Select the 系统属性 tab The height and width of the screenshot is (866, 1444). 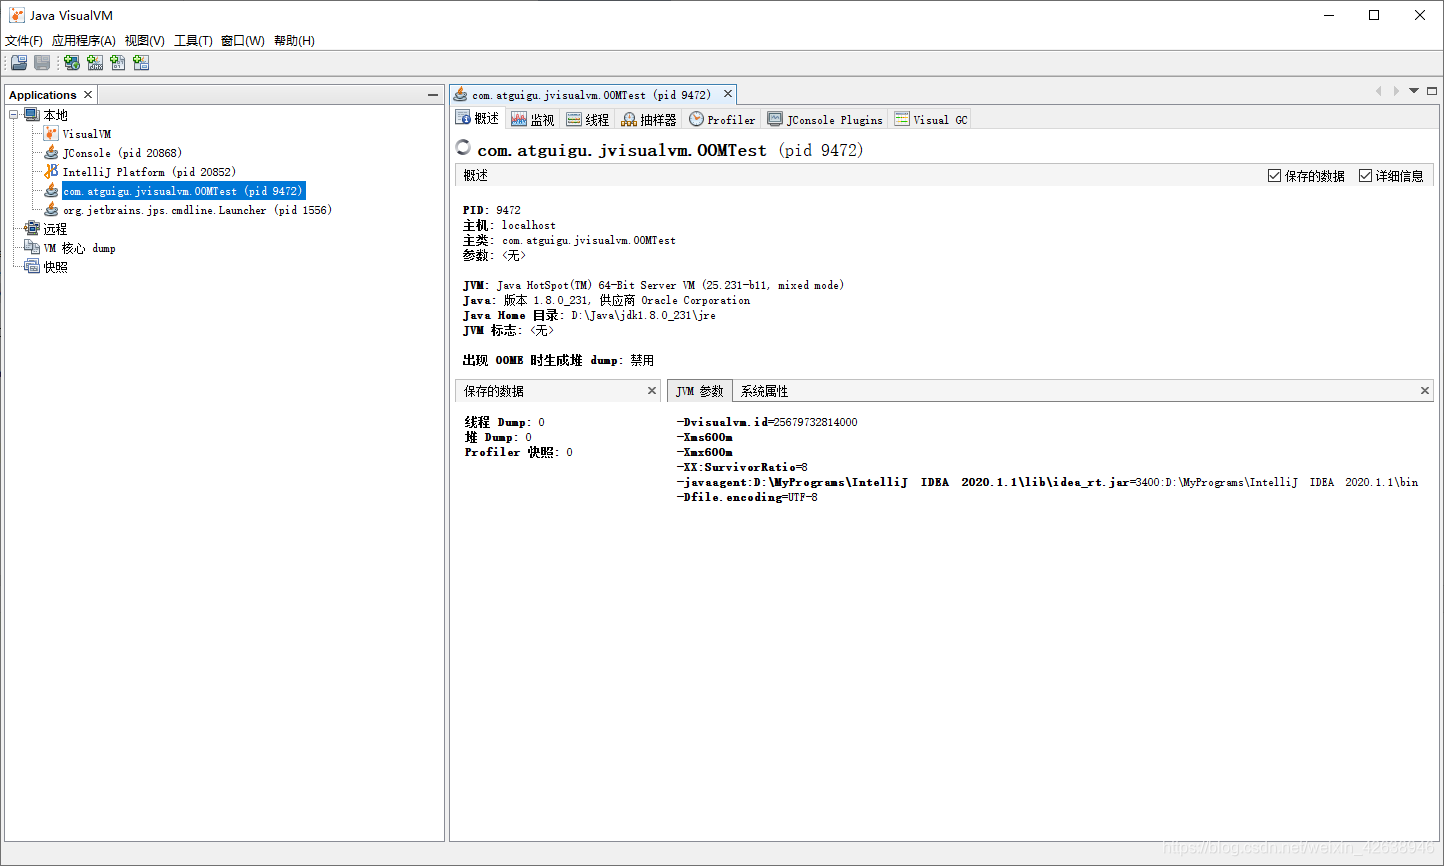coord(765,391)
